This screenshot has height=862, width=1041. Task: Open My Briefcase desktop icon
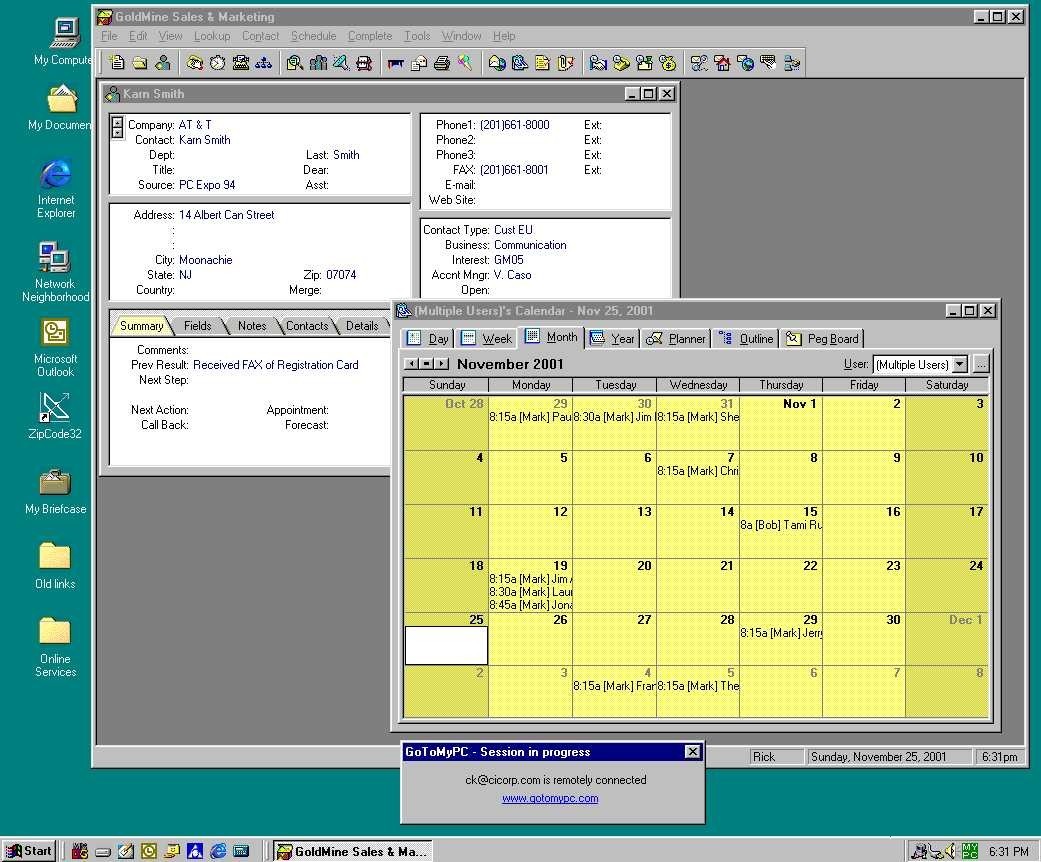click(x=55, y=491)
